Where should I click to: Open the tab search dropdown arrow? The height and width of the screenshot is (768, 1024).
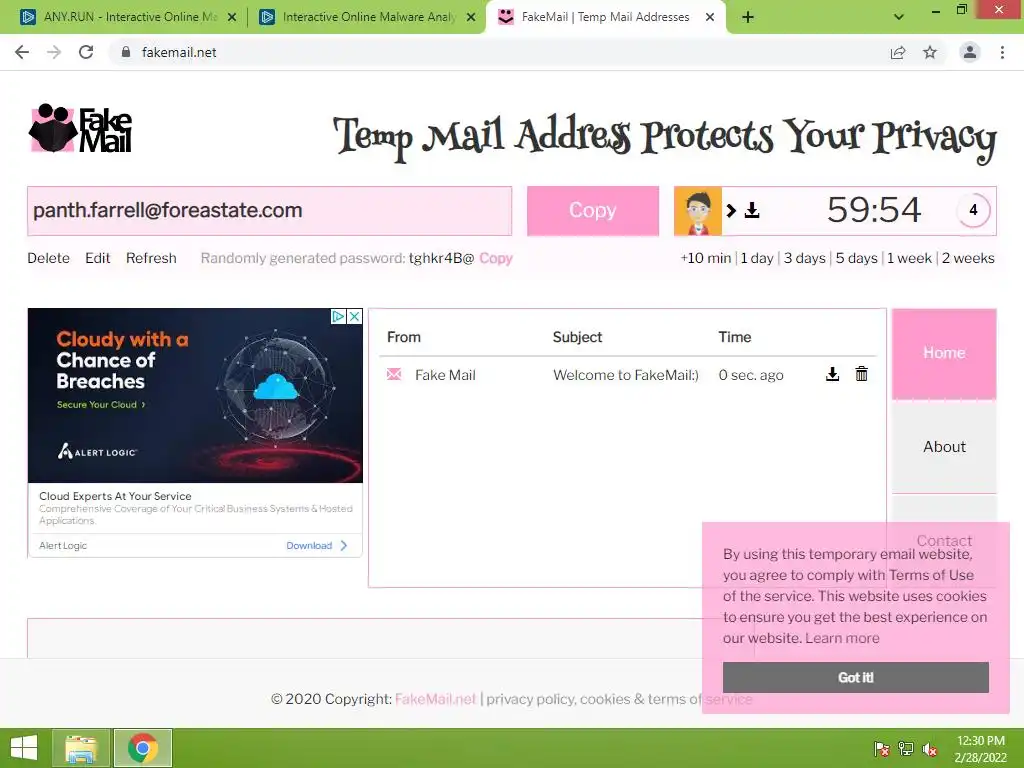point(899,17)
